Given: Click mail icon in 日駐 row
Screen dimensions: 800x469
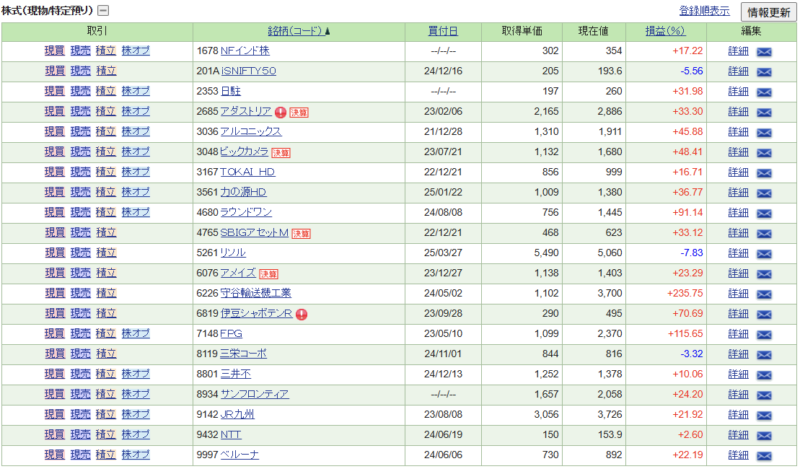Looking at the screenshot, I should pos(764,92).
